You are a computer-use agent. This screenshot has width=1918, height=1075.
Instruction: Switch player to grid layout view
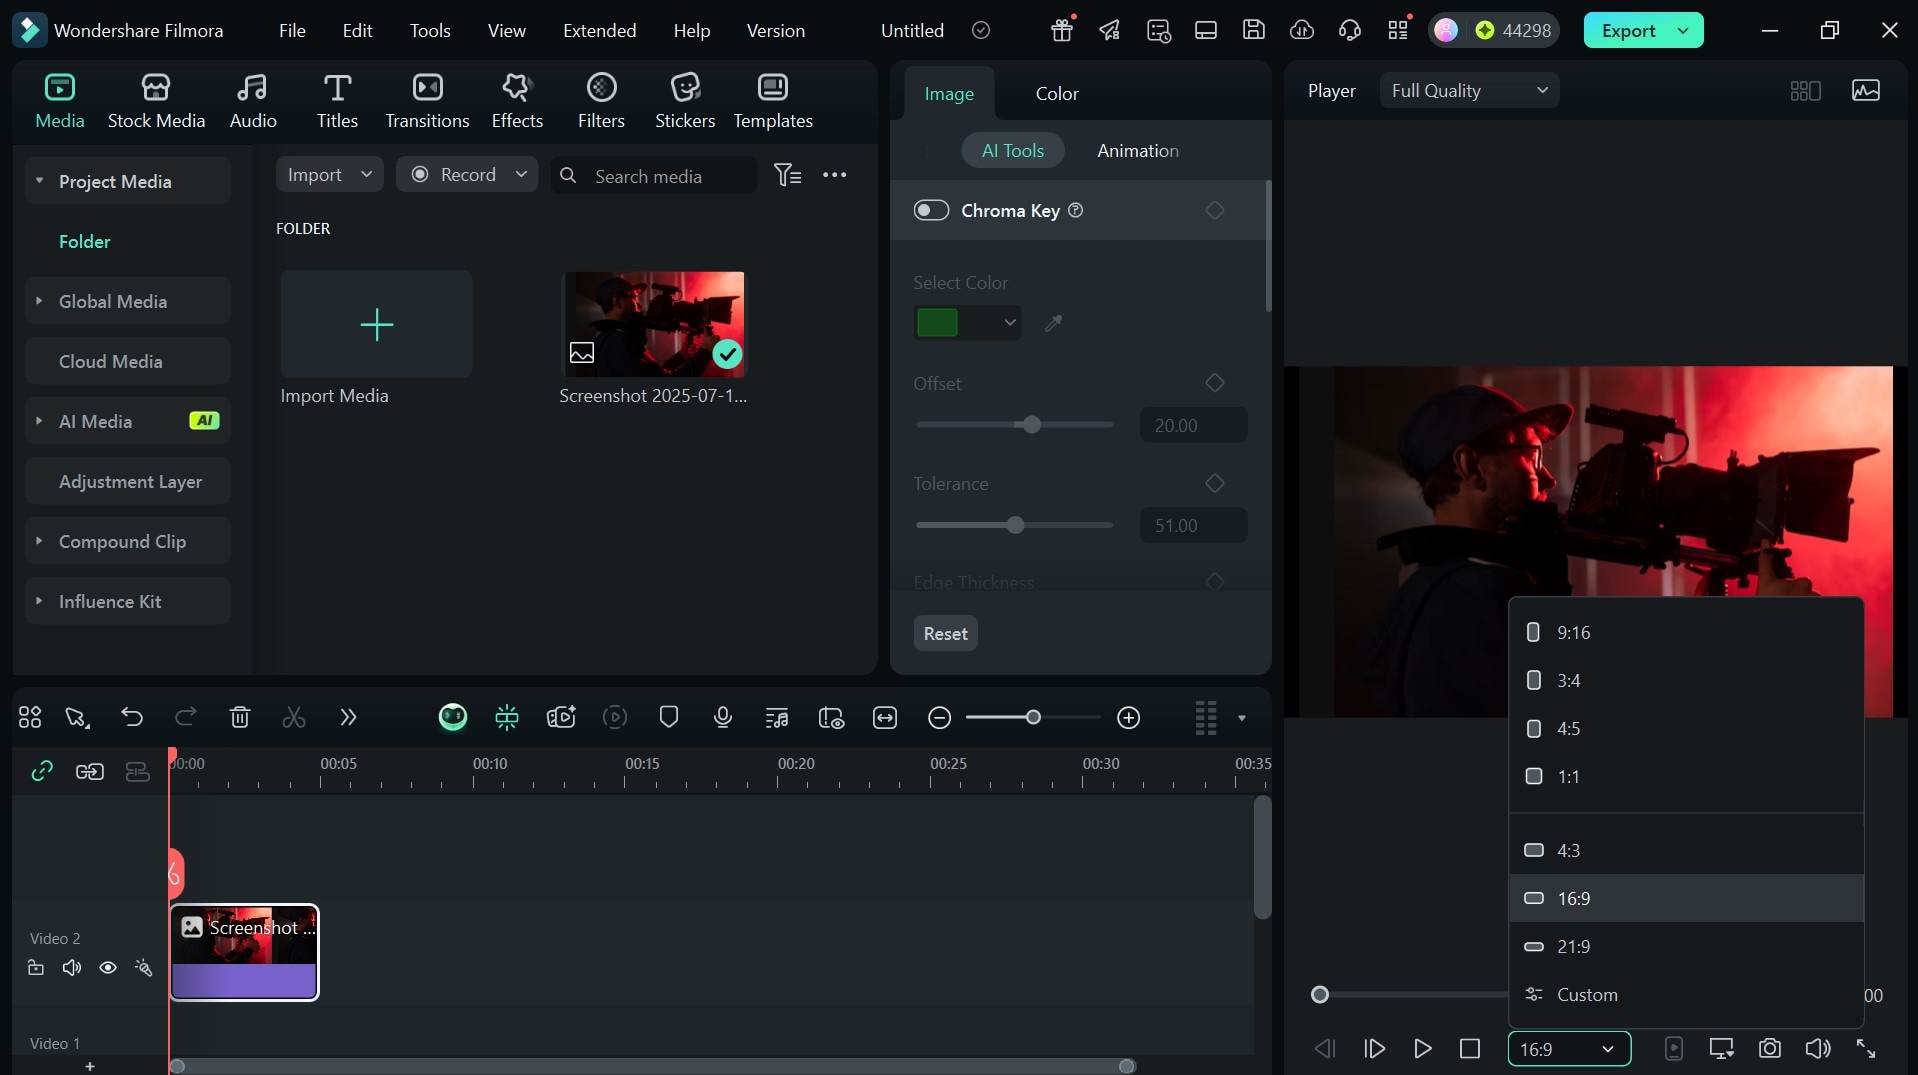[1805, 91]
